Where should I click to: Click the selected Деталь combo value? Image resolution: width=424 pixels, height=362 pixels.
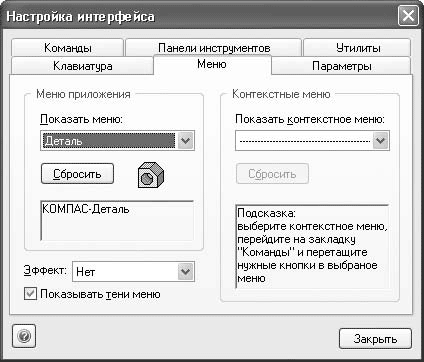tap(109, 141)
